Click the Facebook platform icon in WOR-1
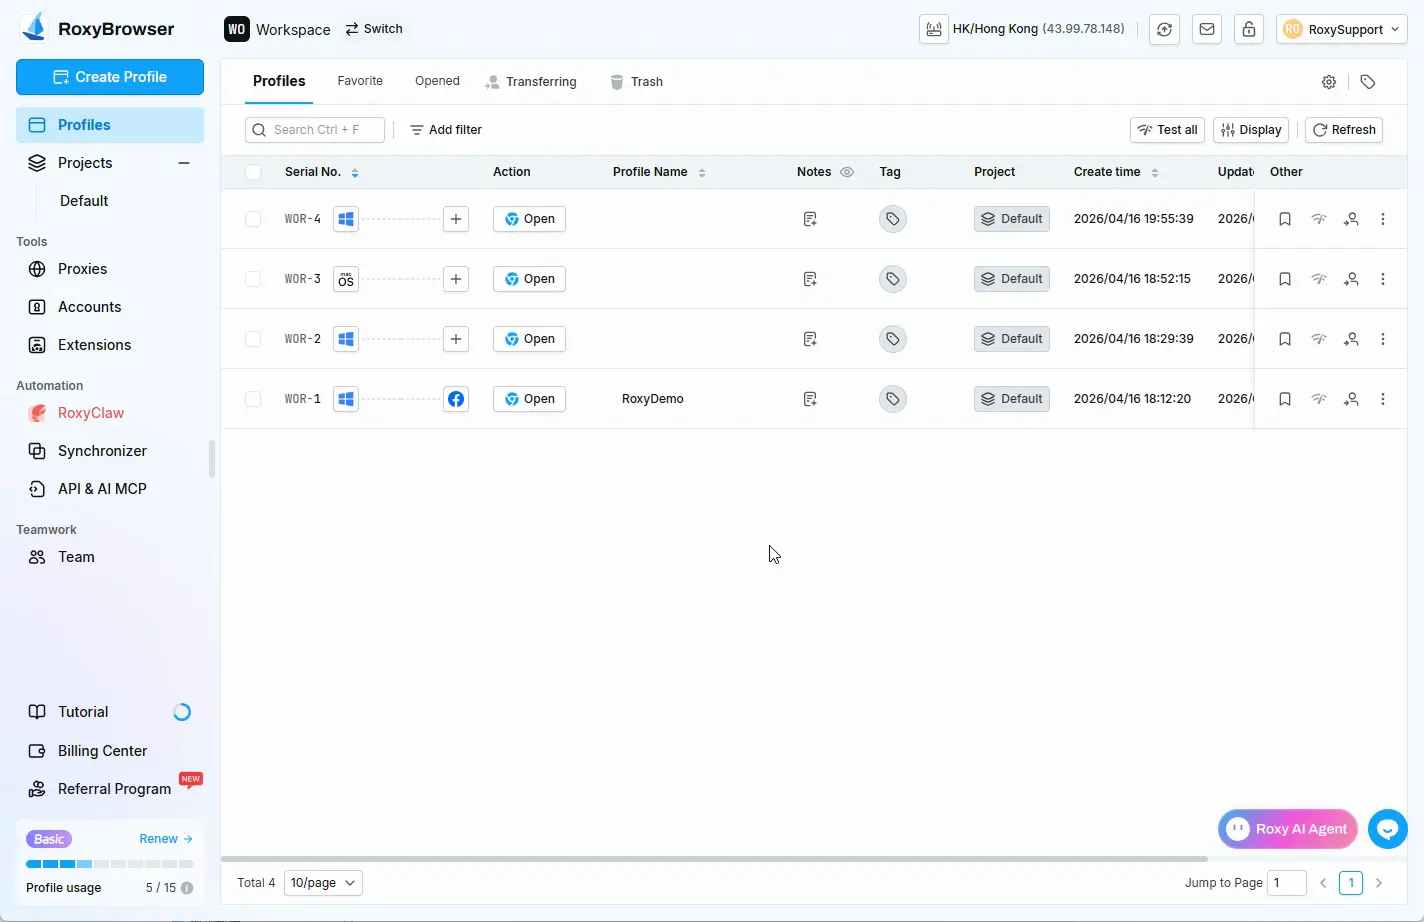The height and width of the screenshot is (922, 1424). point(456,399)
